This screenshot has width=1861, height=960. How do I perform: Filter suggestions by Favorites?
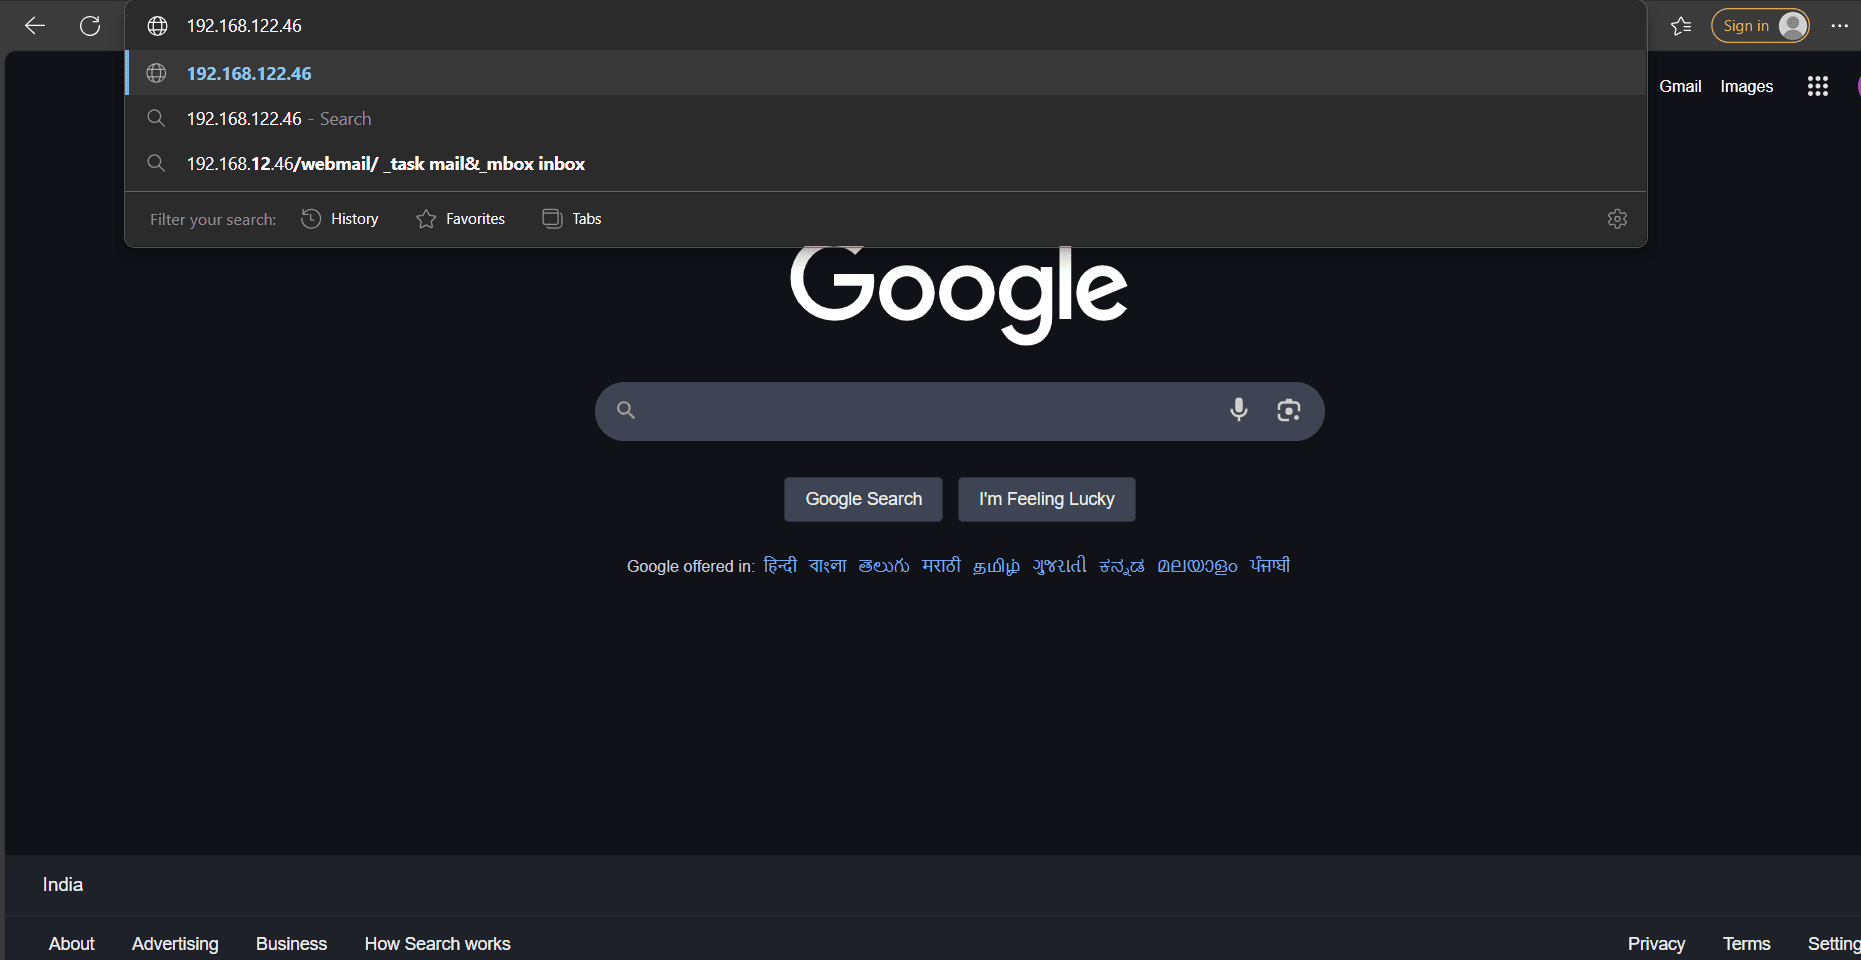click(461, 219)
